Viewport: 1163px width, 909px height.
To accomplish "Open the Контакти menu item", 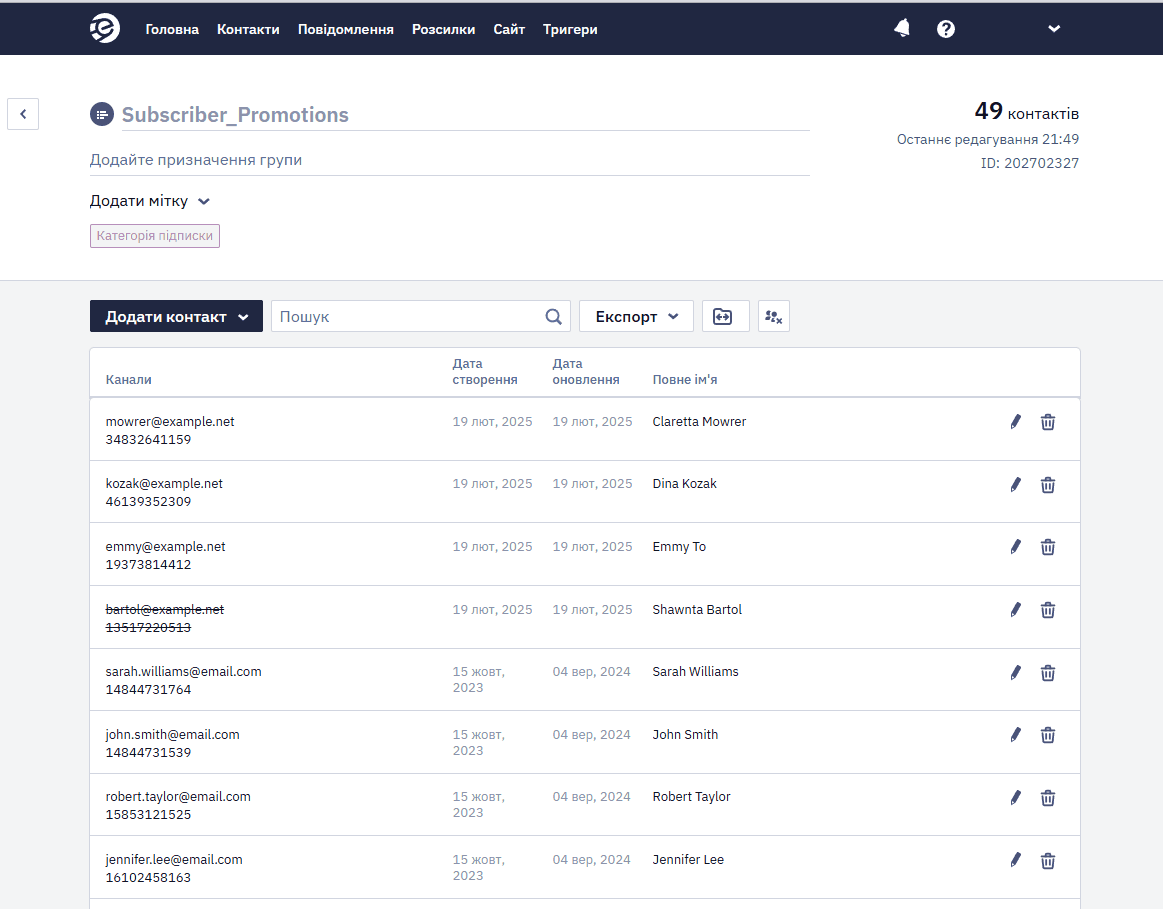I will coord(248,30).
